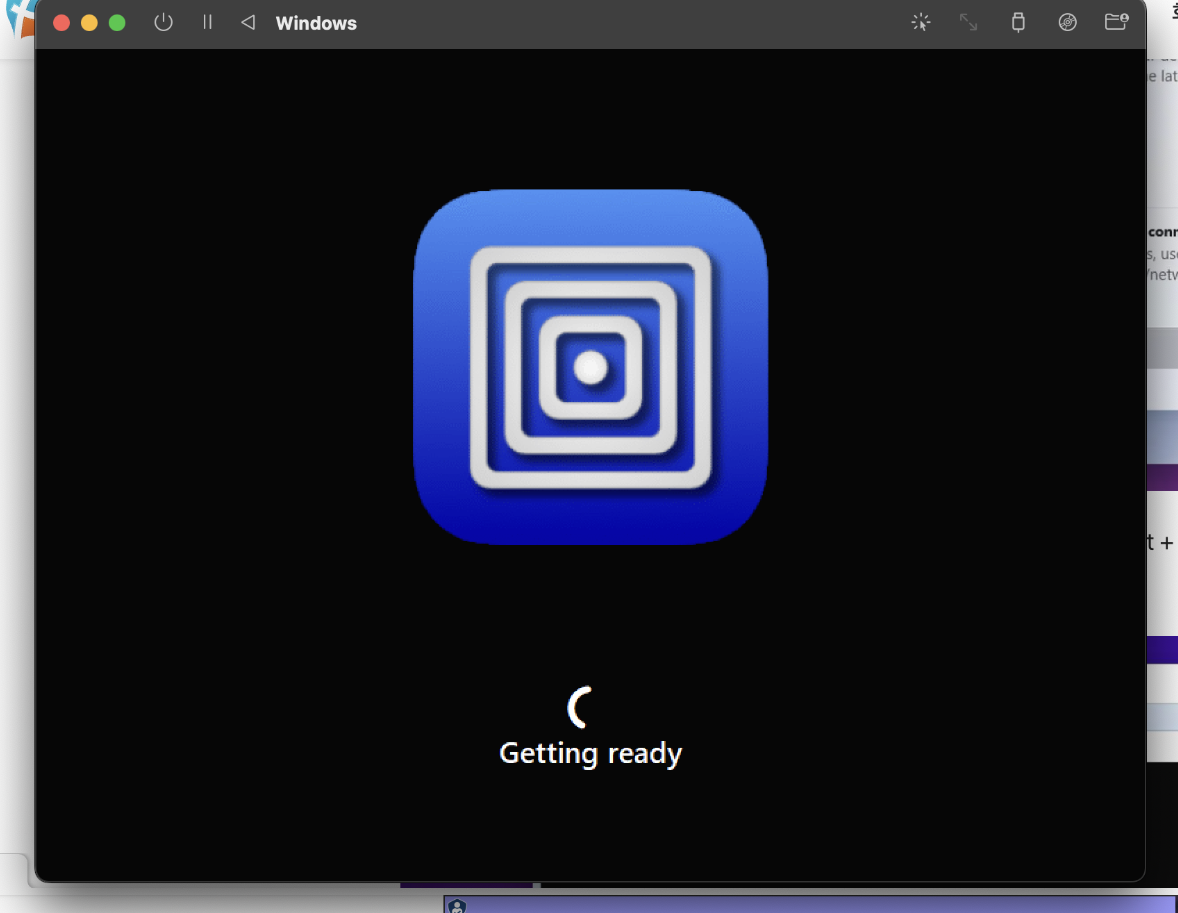Minimize the Windows VM window
The height and width of the screenshot is (913, 1178).
[89, 23]
